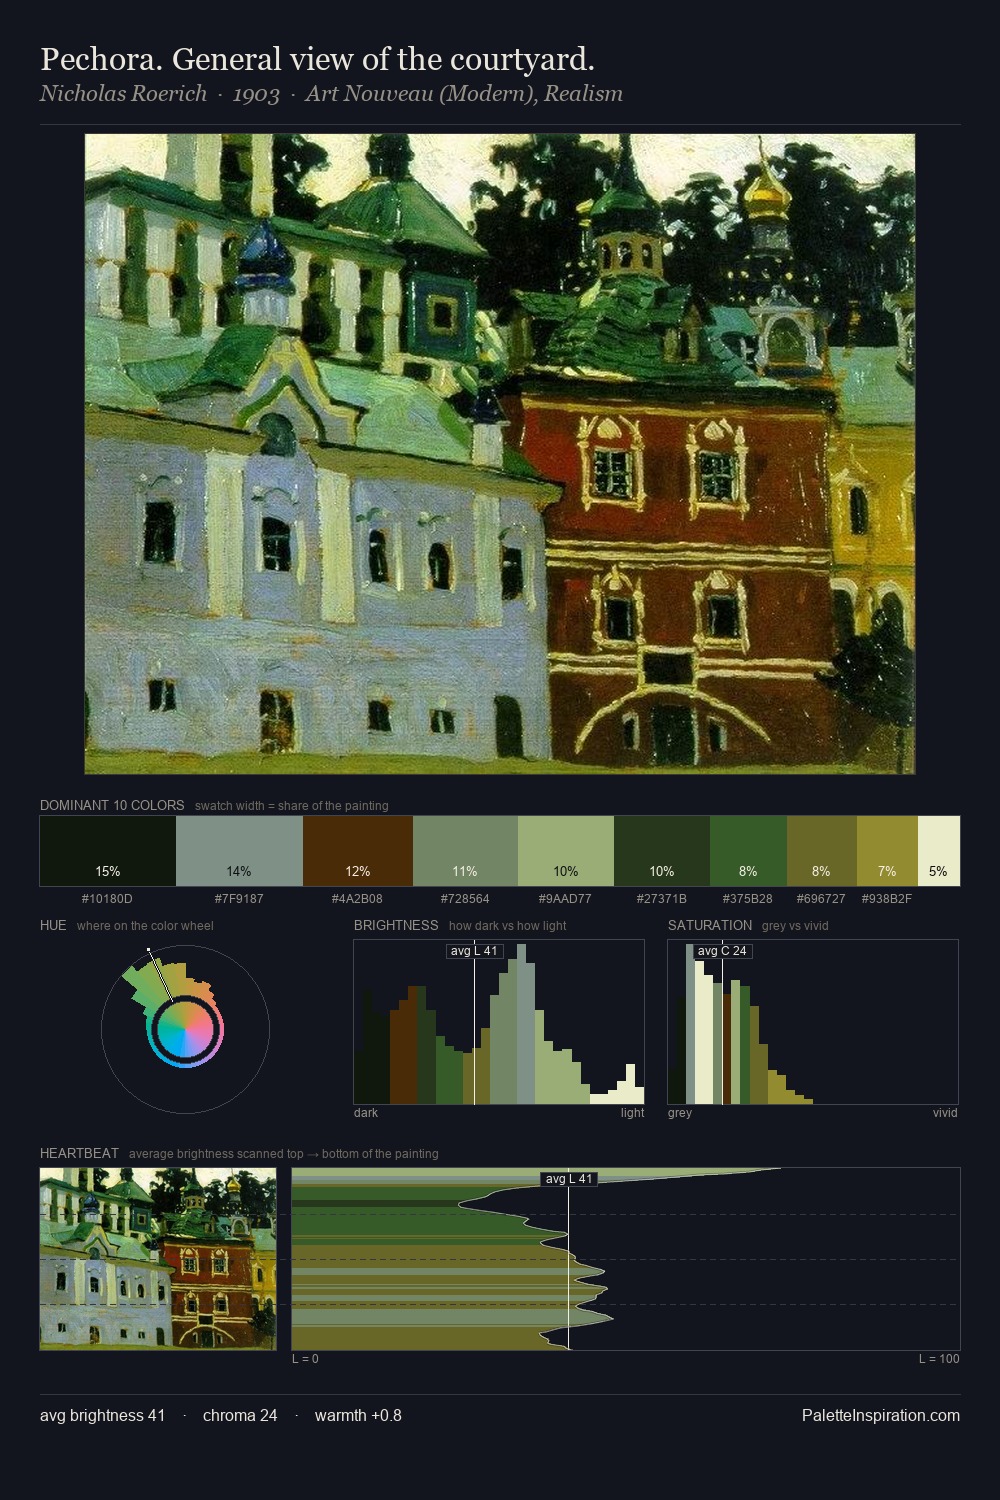Click the 'vivid' axis label

point(945,1113)
